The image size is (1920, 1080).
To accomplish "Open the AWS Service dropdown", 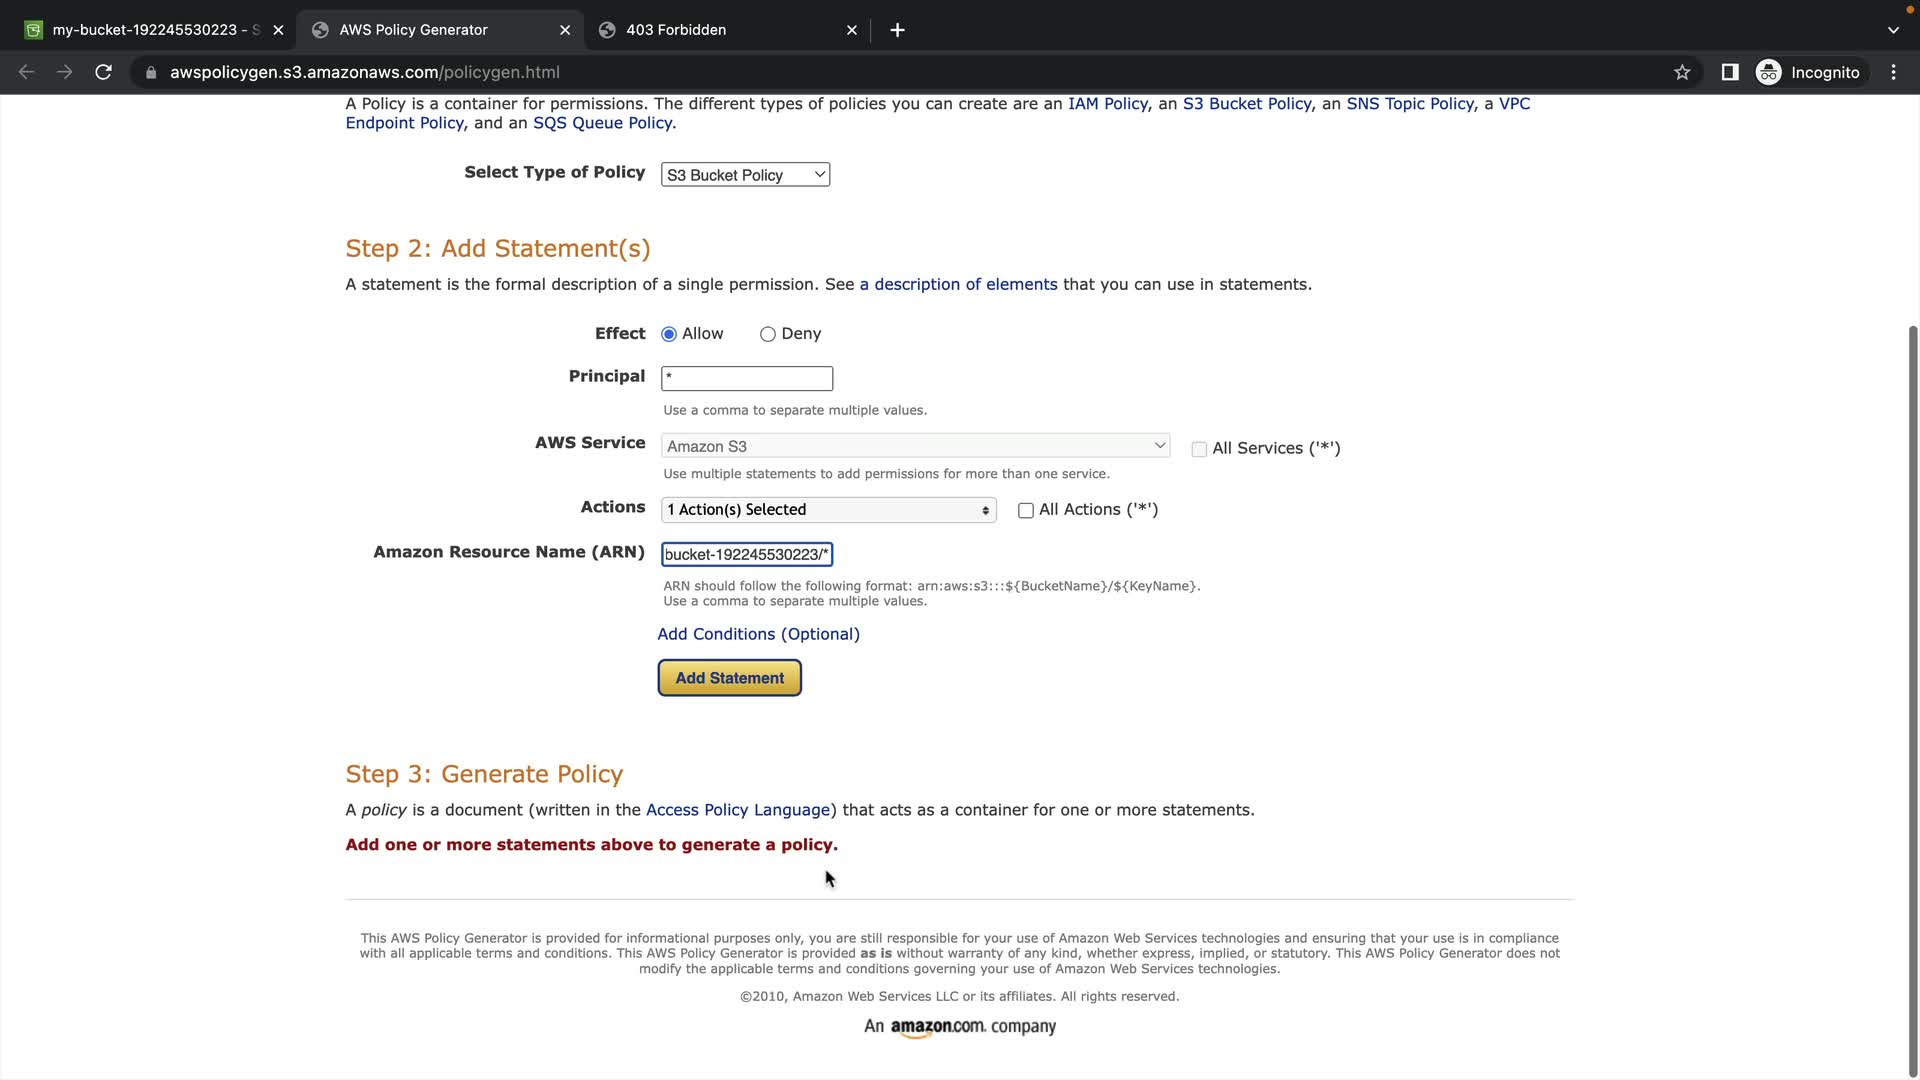I will 915,446.
